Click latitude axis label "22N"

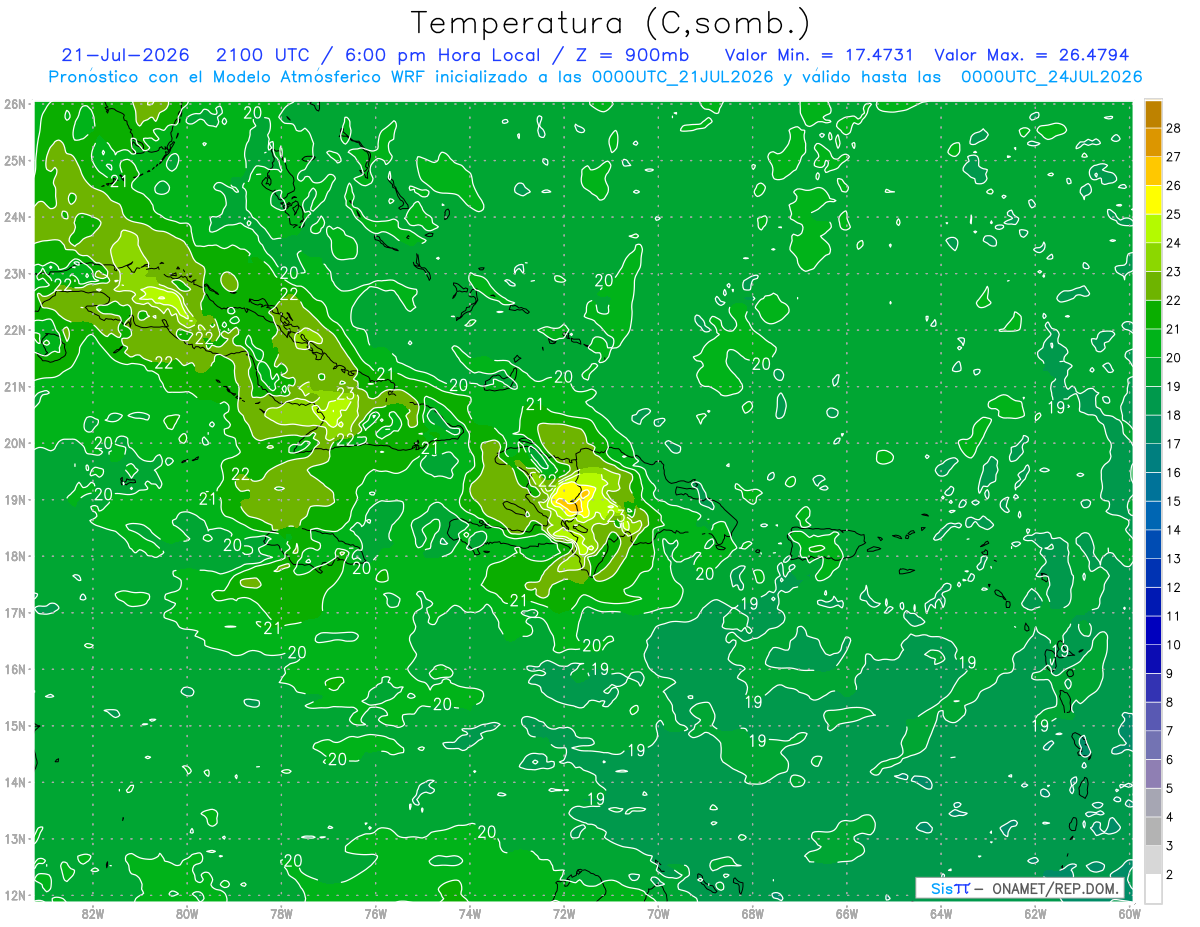point(14,330)
